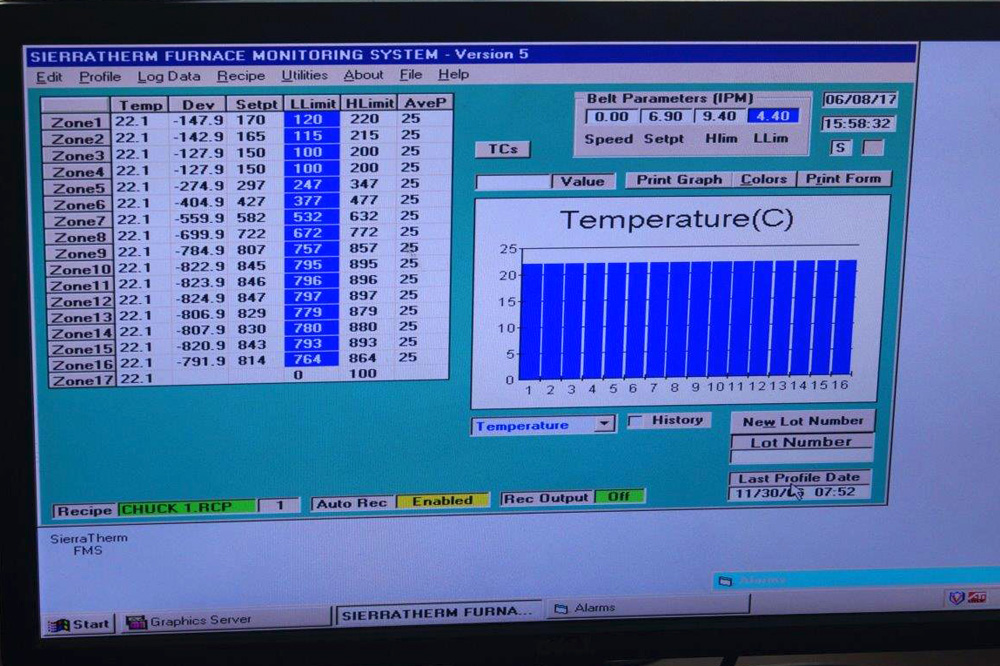Click the AveP column header
The height and width of the screenshot is (666, 1000).
coord(425,102)
